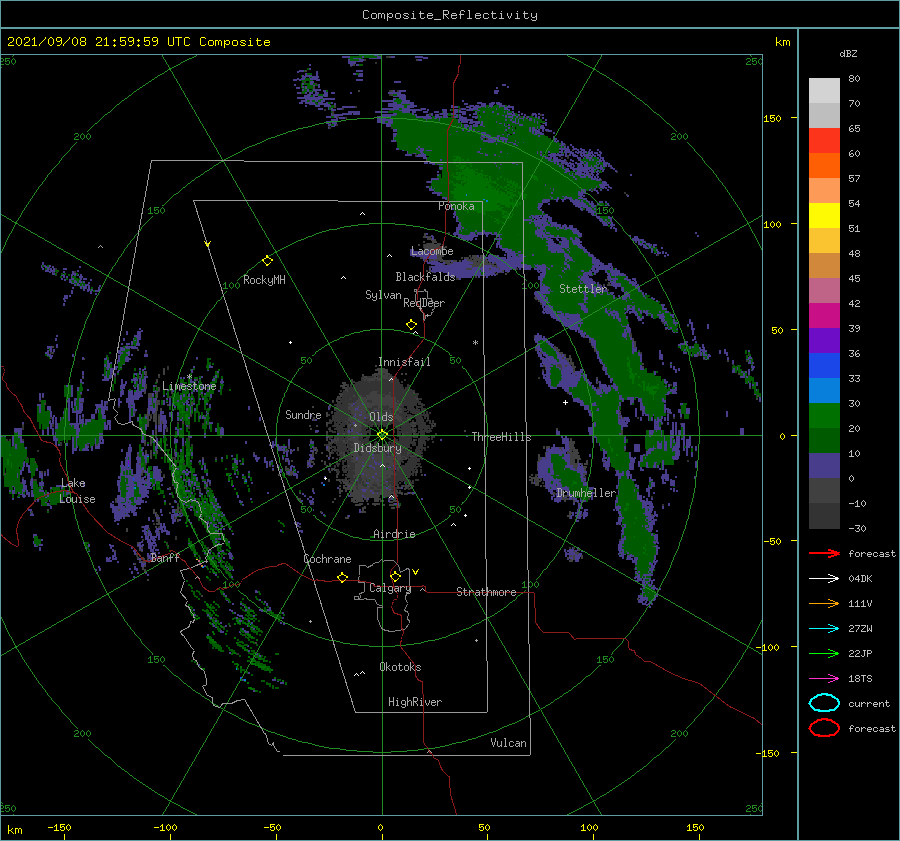Select the yellow 54 dBZ color swatch
Image resolution: width=900 pixels, height=841 pixels.
point(824,216)
